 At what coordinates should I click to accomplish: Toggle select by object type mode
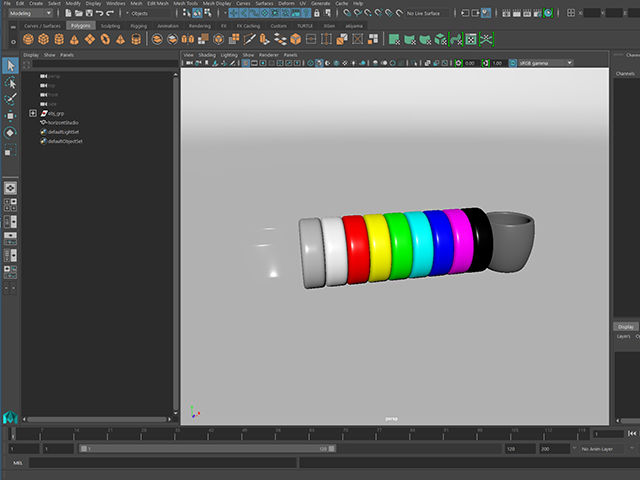pyautogui.click(x=197, y=13)
